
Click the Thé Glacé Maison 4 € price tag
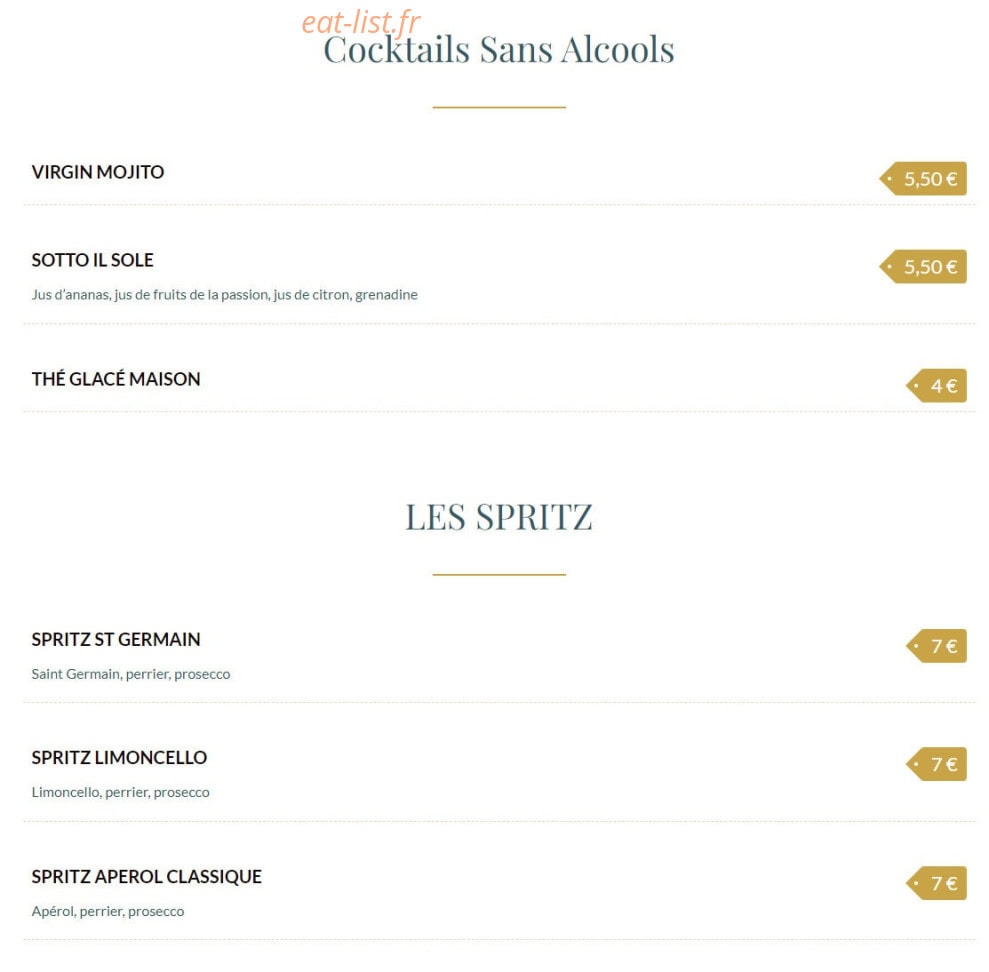pyautogui.click(x=936, y=385)
